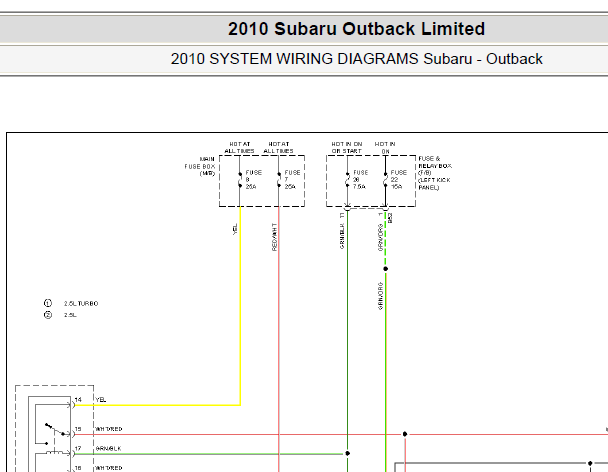Click the horizontal 'YEL' label at pin 14
The width and height of the screenshot is (608, 472).
tap(101, 399)
